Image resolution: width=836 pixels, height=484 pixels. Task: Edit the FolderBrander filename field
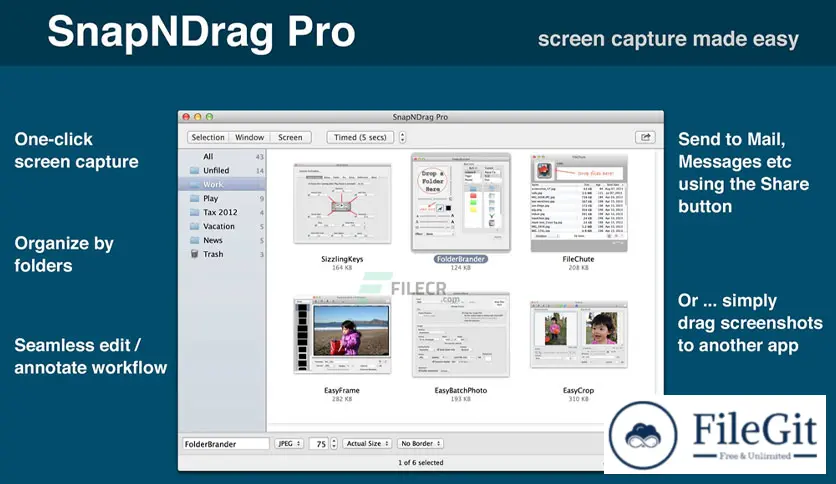[x=226, y=443]
